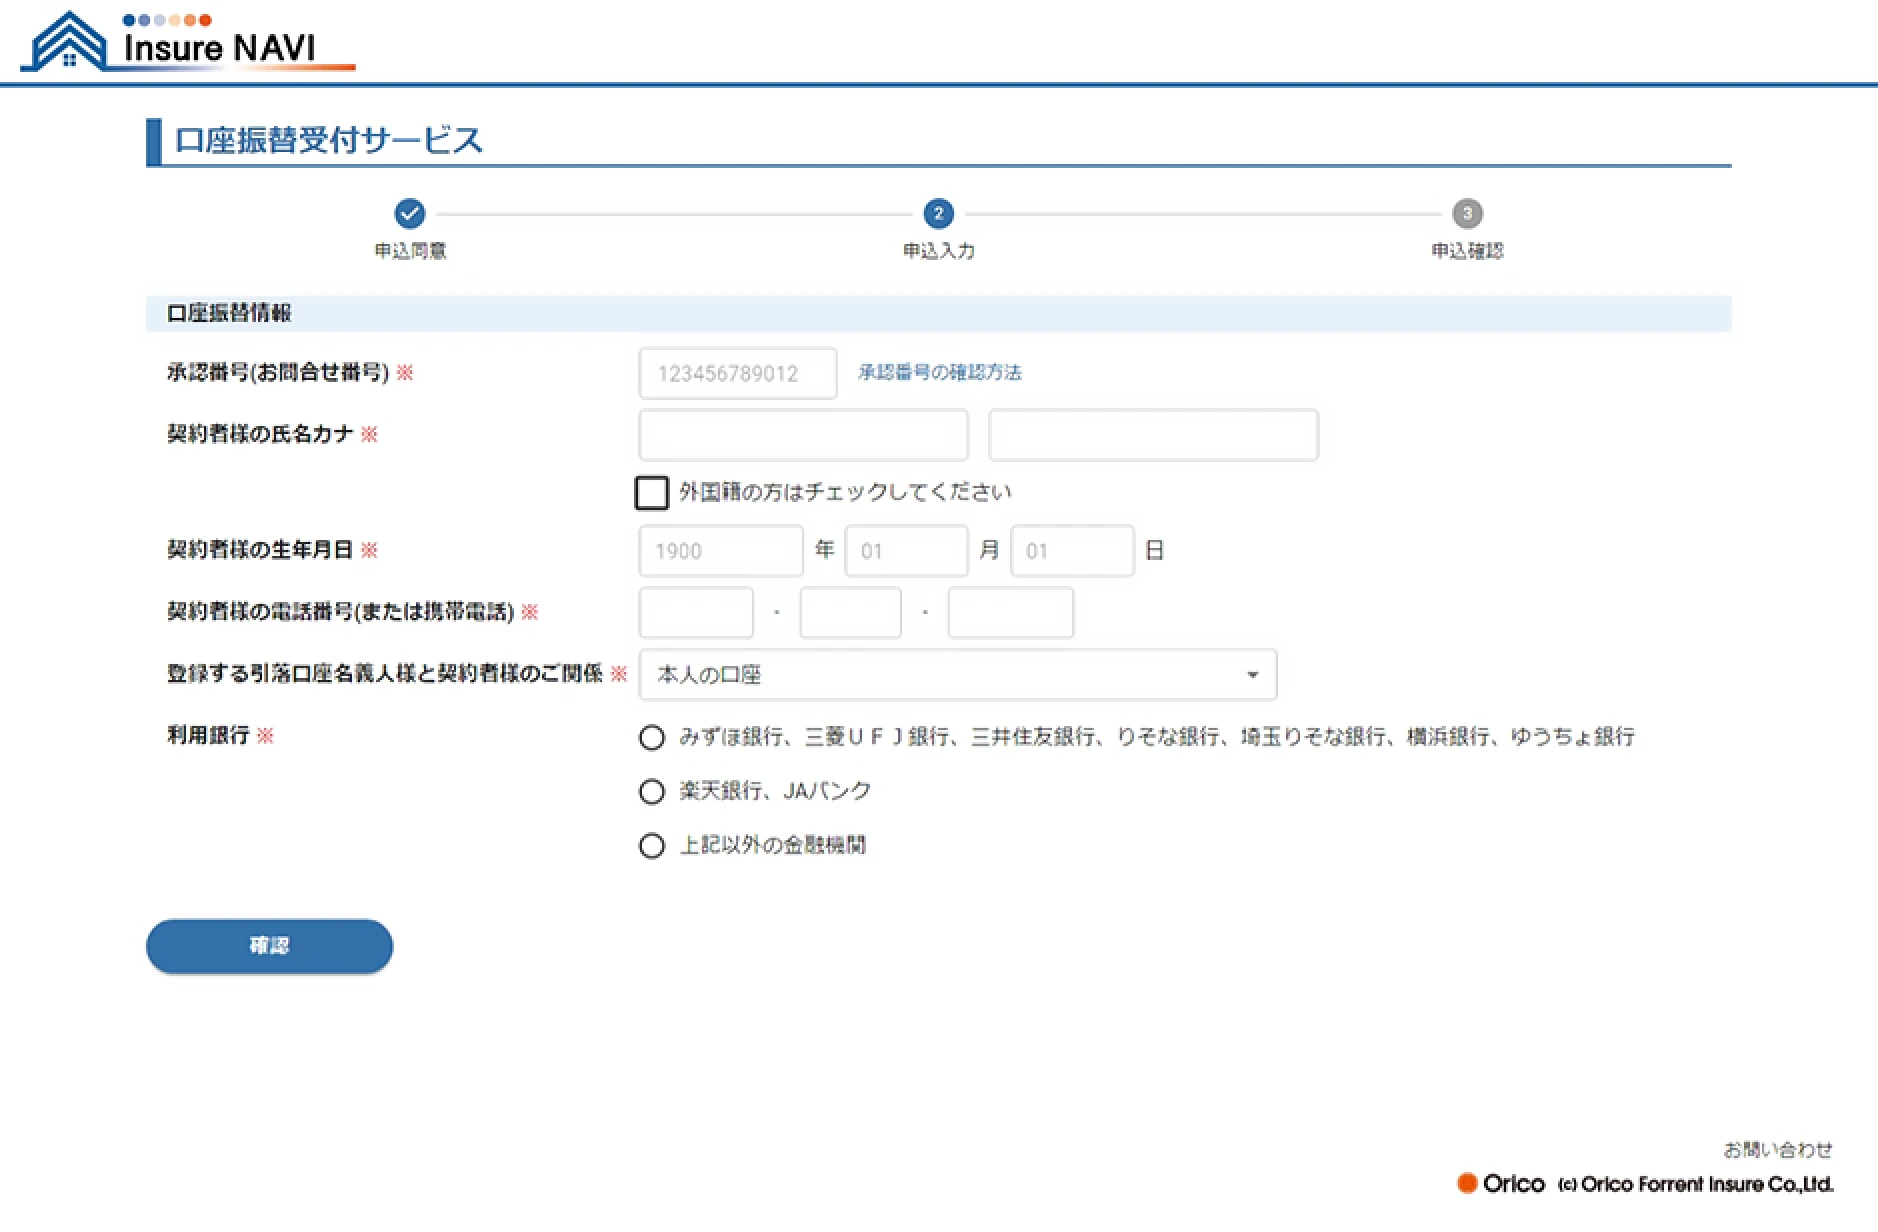1878x1232 pixels.
Task: Select the 楽天銀行、JAバンク radio button
Action: [652, 791]
